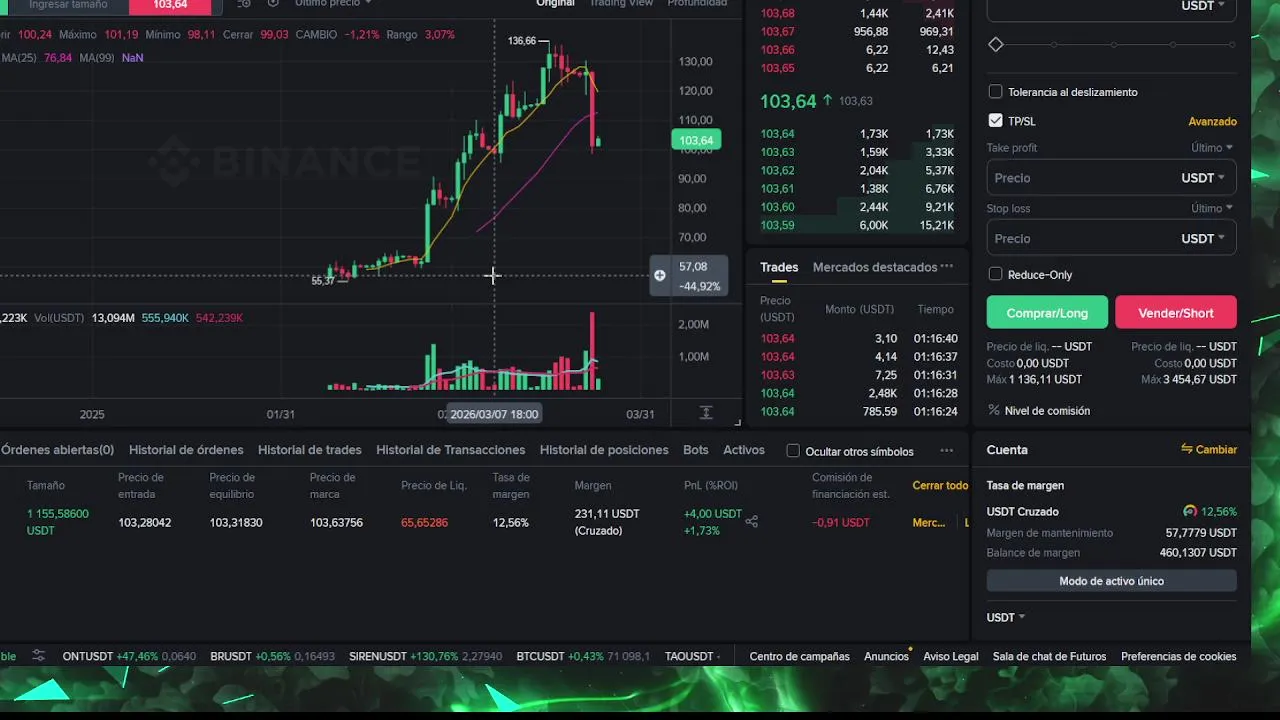Click the red 103,64 price button at top
The width and height of the screenshot is (1280, 720).
pos(170,5)
